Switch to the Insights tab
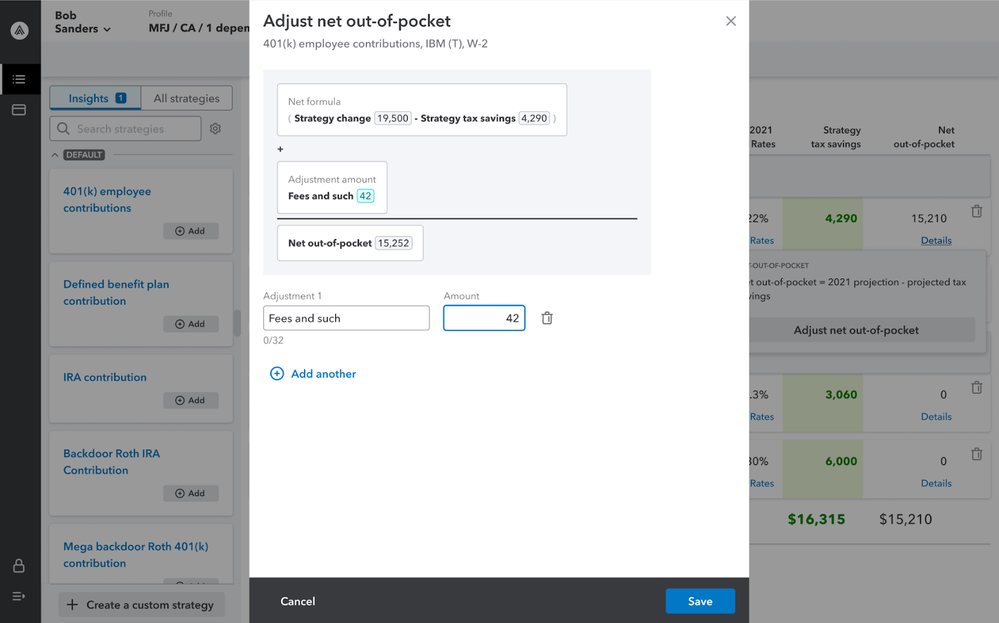Screen dimensions: 999x623 click(x=96, y=98)
